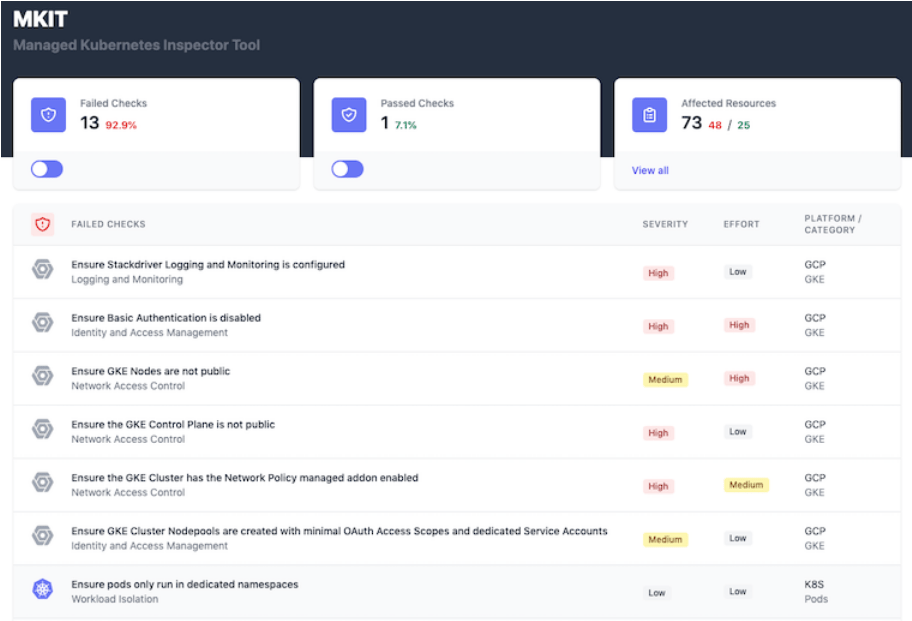Click the red shield icon in table header

tap(42, 225)
